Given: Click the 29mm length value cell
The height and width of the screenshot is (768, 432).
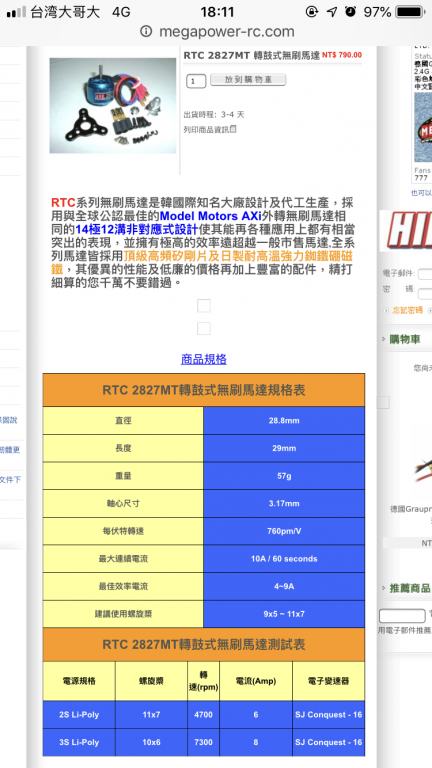Looking at the screenshot, I should (x=284, y=448).
